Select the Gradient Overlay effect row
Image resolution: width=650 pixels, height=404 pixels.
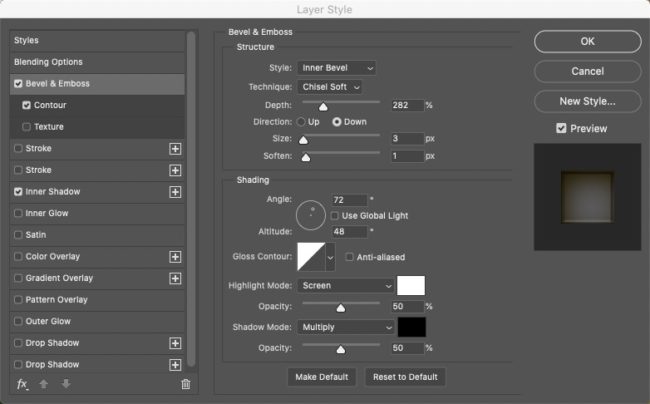pos(97,278)
